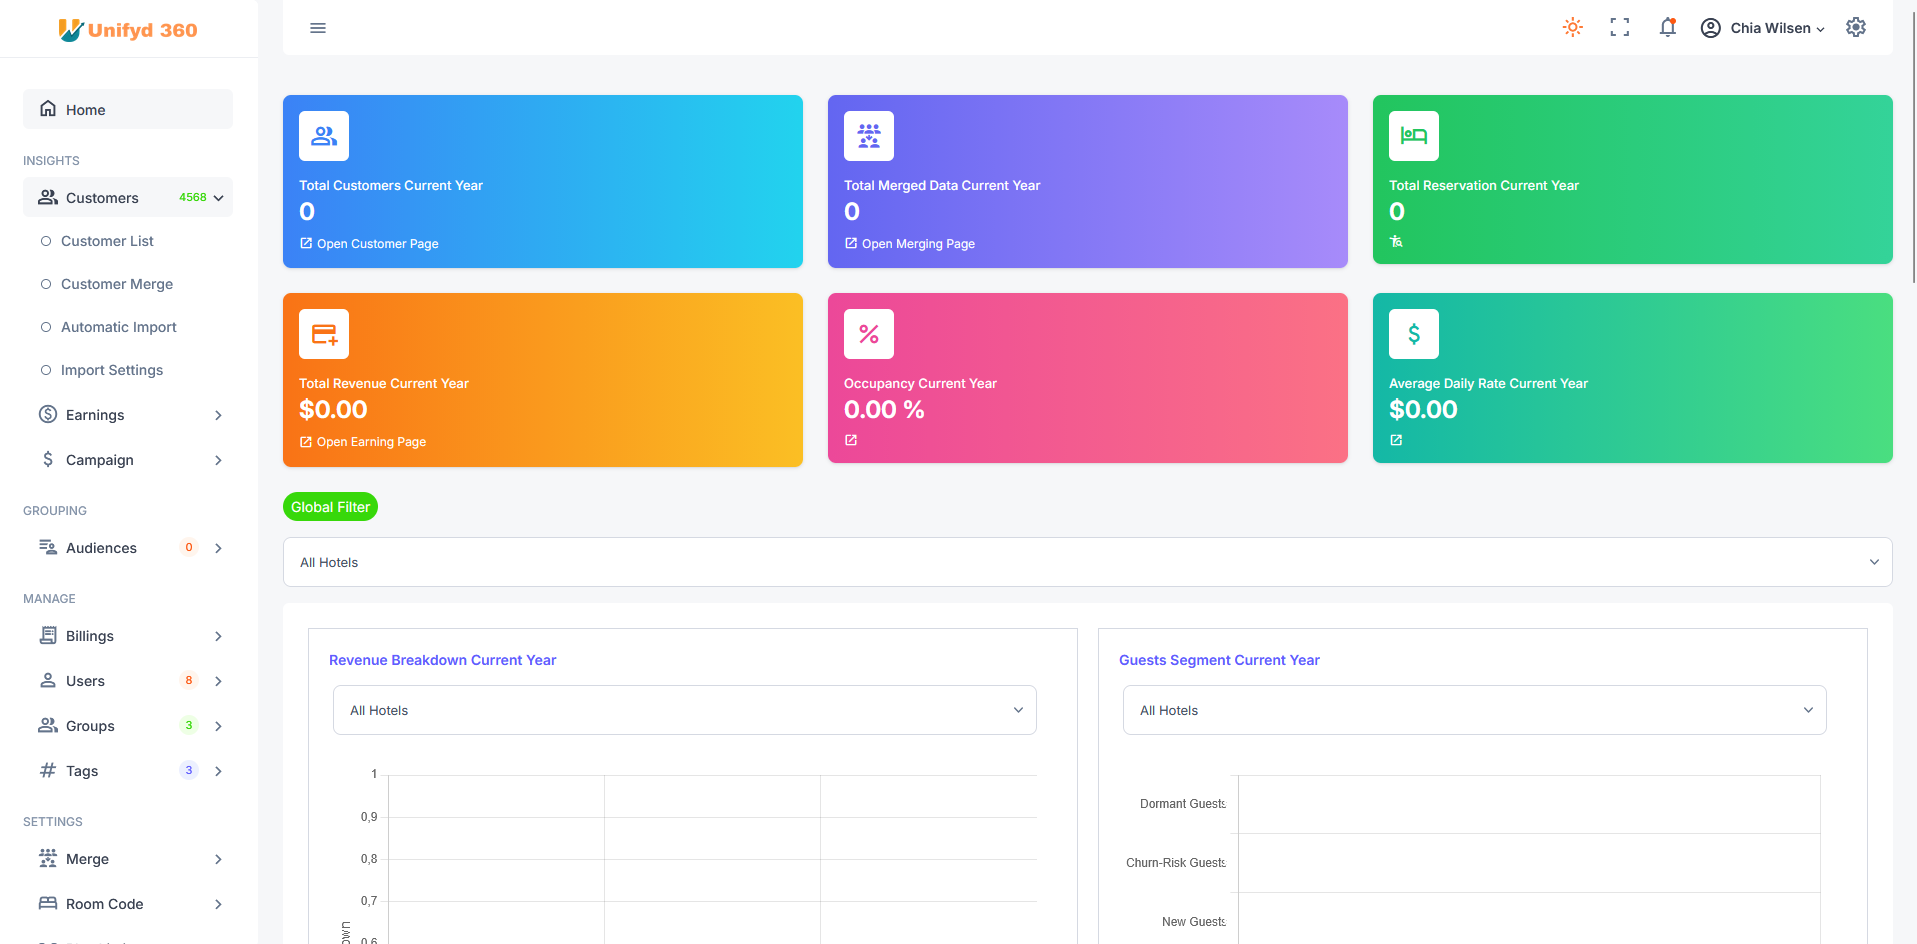Go to Home in sidebar
The width and height of the screenshot is (1917, 944).
[x=128, y=109]
